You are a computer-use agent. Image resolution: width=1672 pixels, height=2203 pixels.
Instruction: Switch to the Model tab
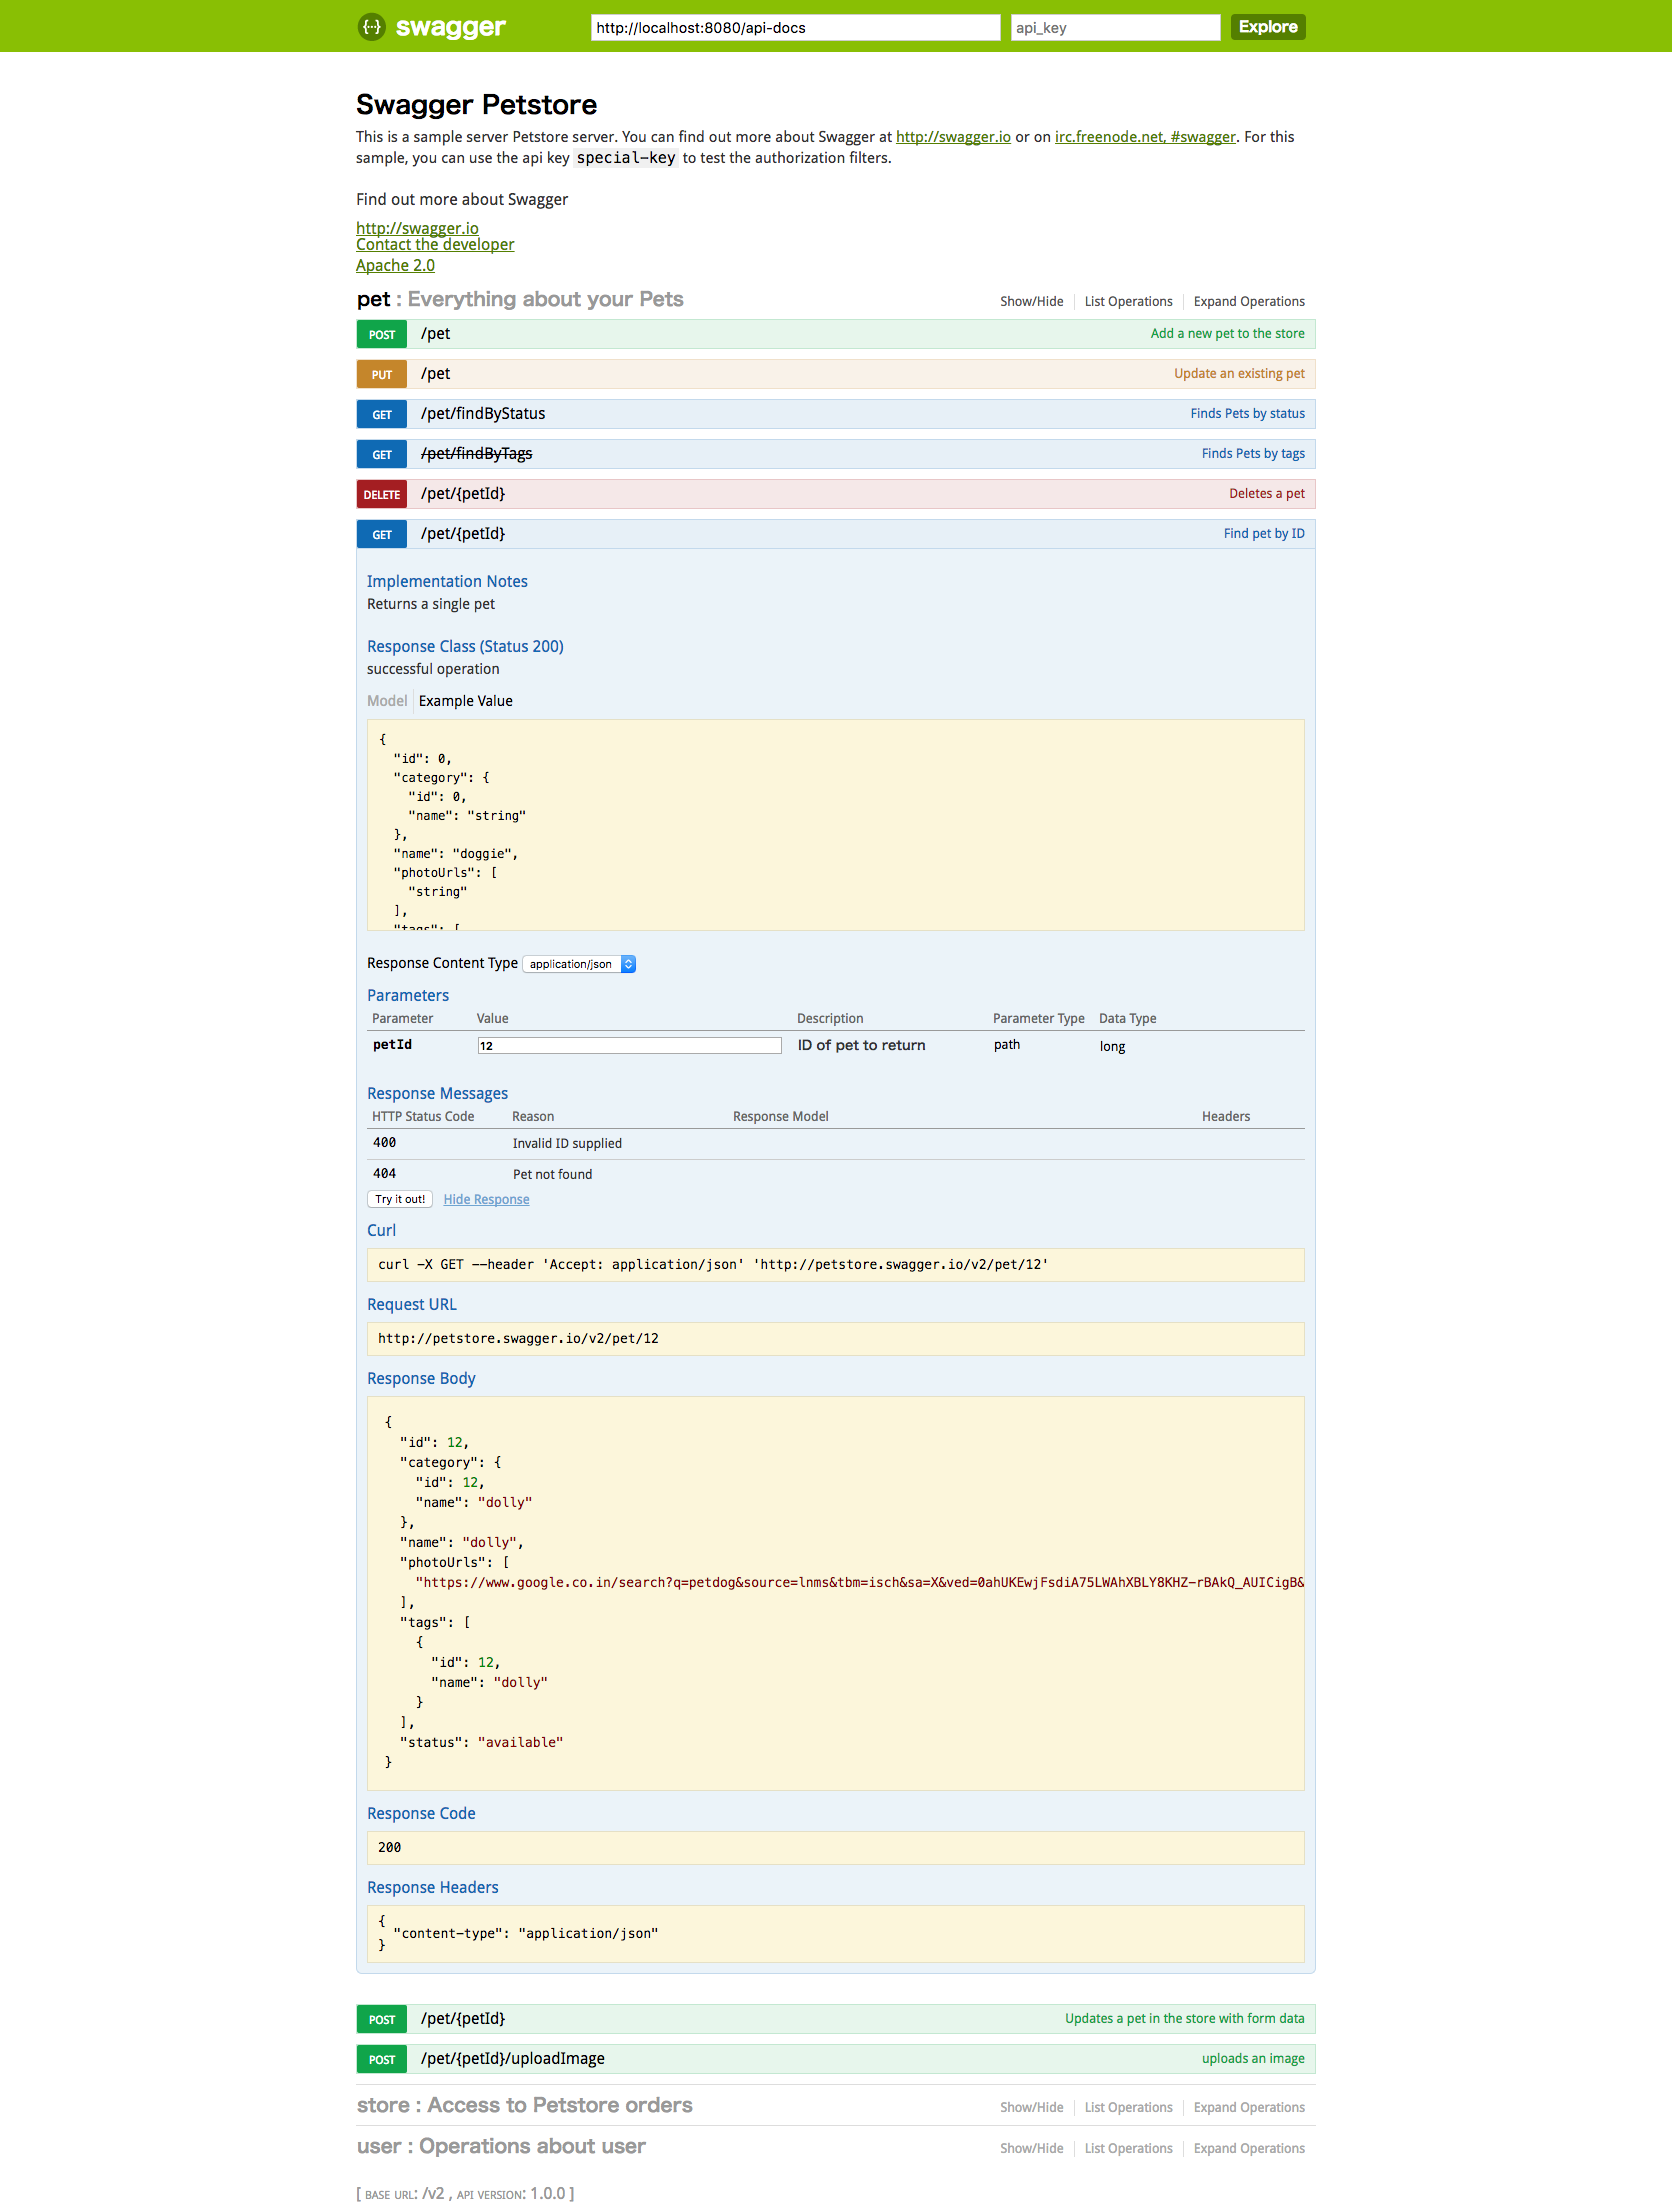(386, 700)
